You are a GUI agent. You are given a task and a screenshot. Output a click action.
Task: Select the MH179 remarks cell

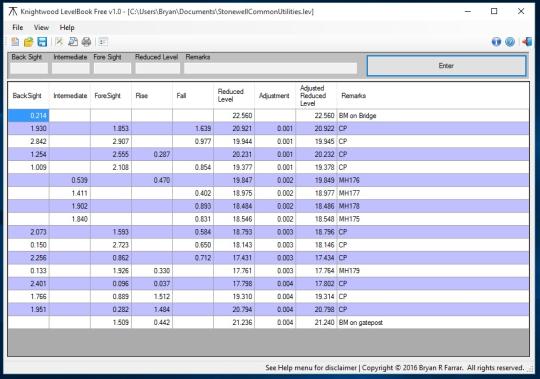(433, 271)
